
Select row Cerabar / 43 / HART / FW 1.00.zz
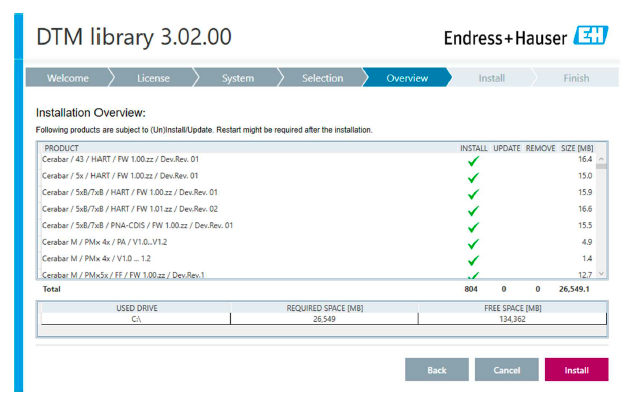[317, 159]
